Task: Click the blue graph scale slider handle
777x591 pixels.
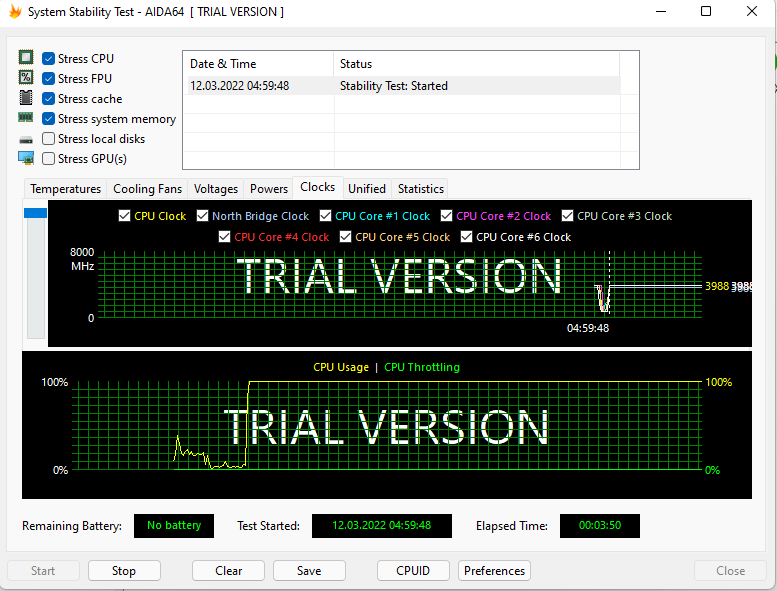Action: tap(35, 213)
